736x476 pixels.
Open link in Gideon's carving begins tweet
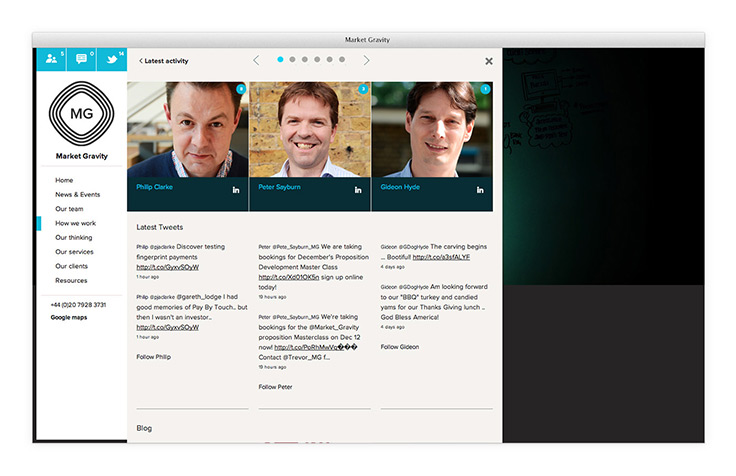coord(441,257)
